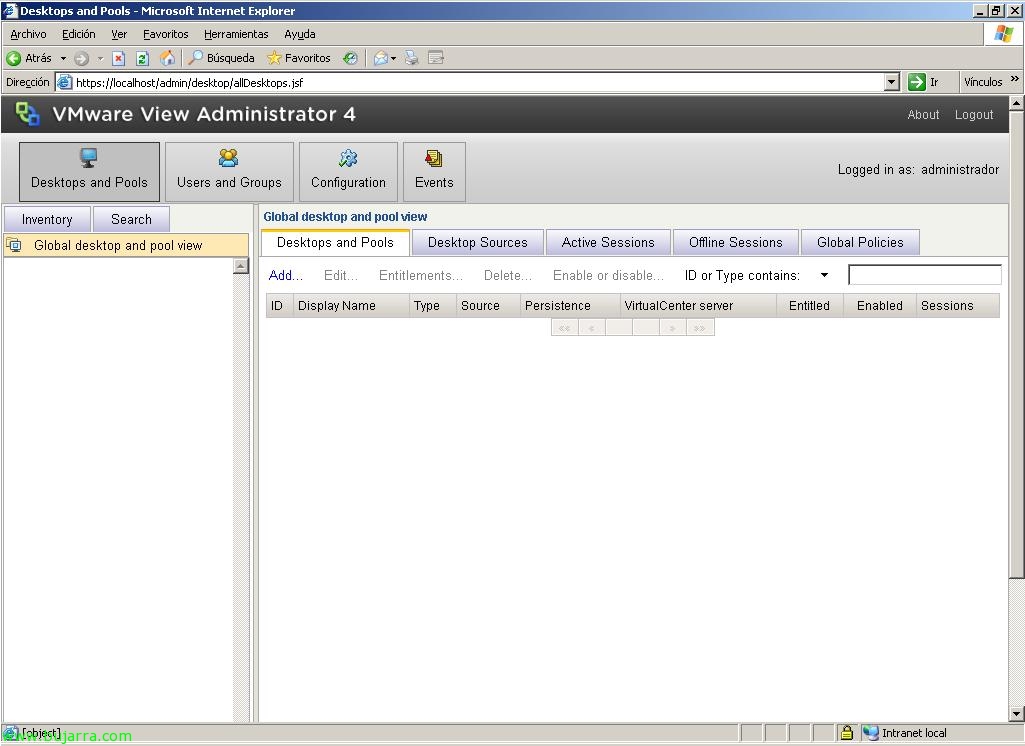The width and height of the screenshot is (1025, 746).
Task: Open the Mail button dropdown arrow
Action: 394,59
